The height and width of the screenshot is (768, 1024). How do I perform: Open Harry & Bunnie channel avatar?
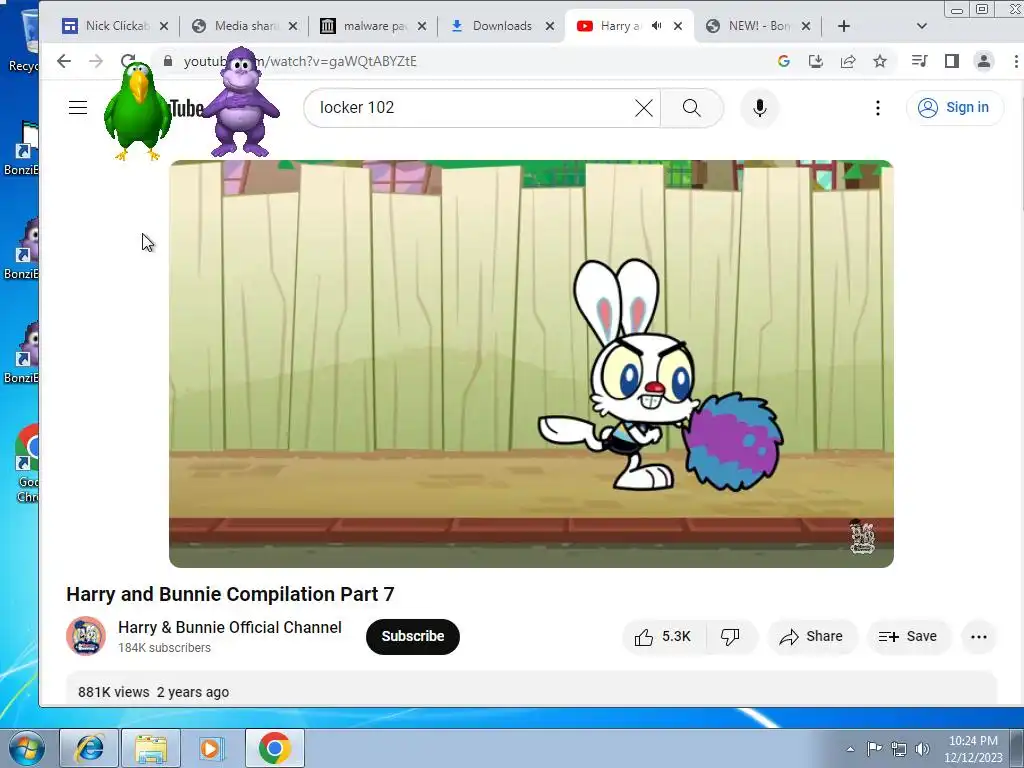point(86,636)
